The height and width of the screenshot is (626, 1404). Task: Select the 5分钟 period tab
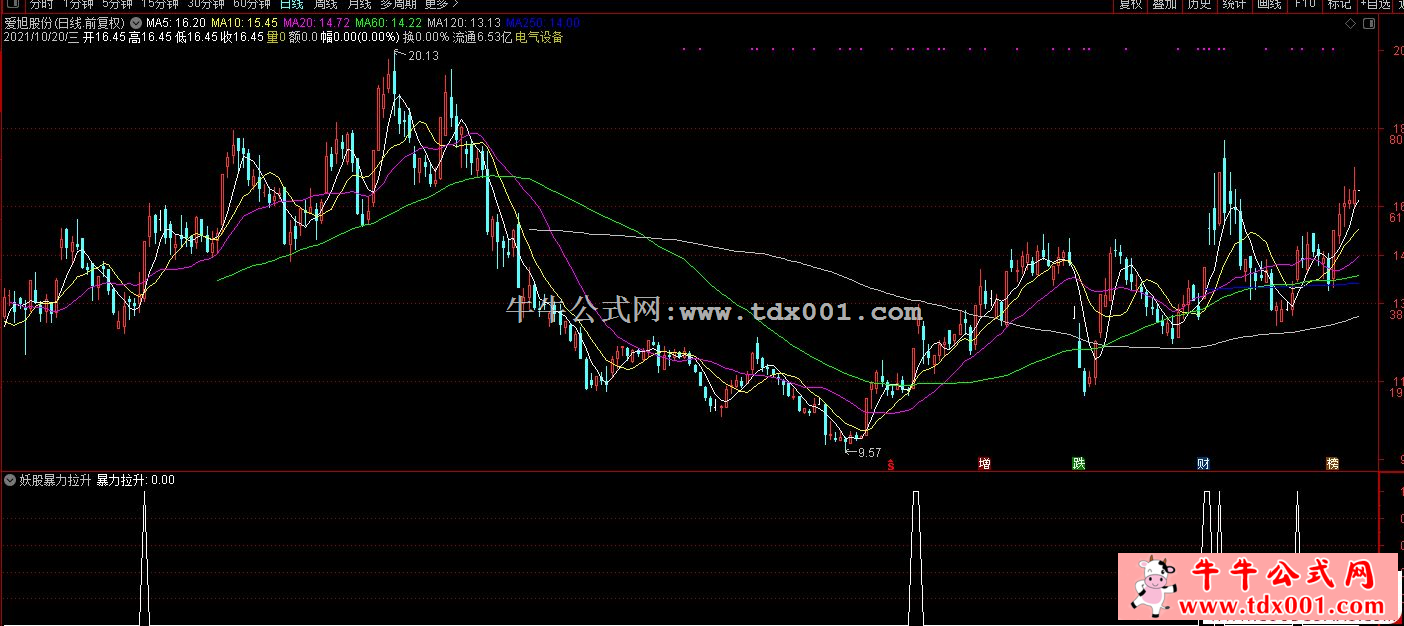[x=117, y=4]
